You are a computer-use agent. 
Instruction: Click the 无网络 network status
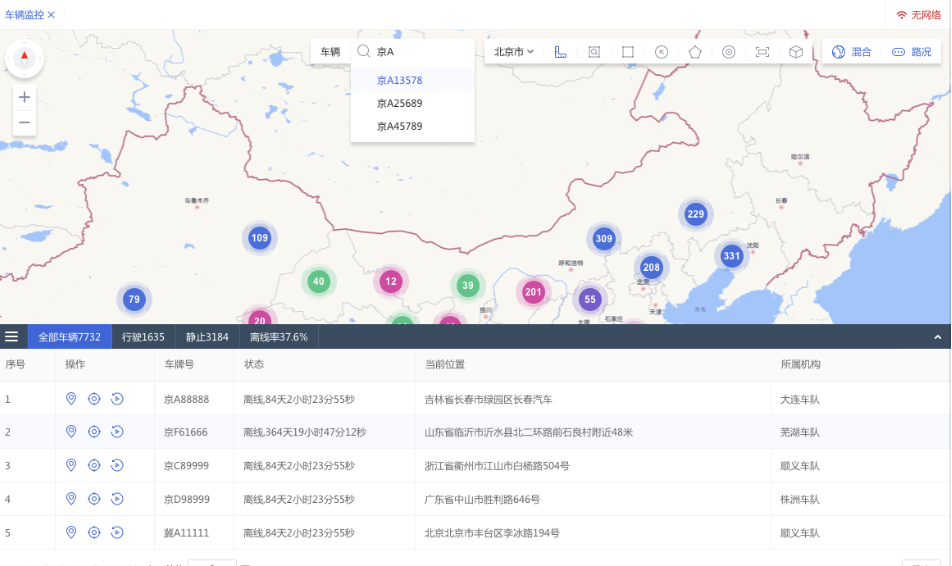pos(919,15)
